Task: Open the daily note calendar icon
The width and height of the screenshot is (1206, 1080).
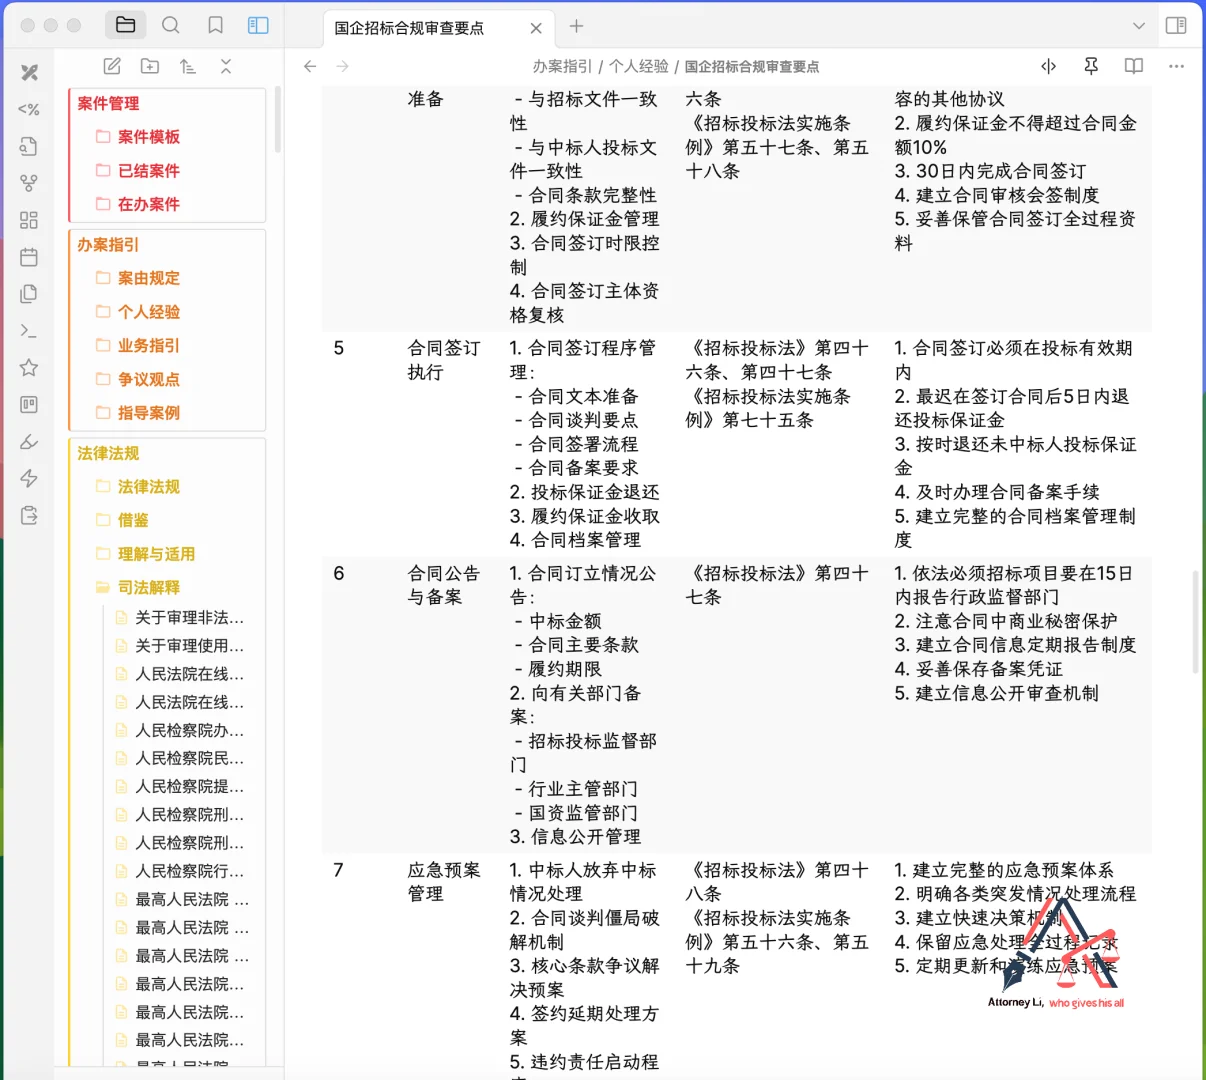Action: click(x=28, y=257)
